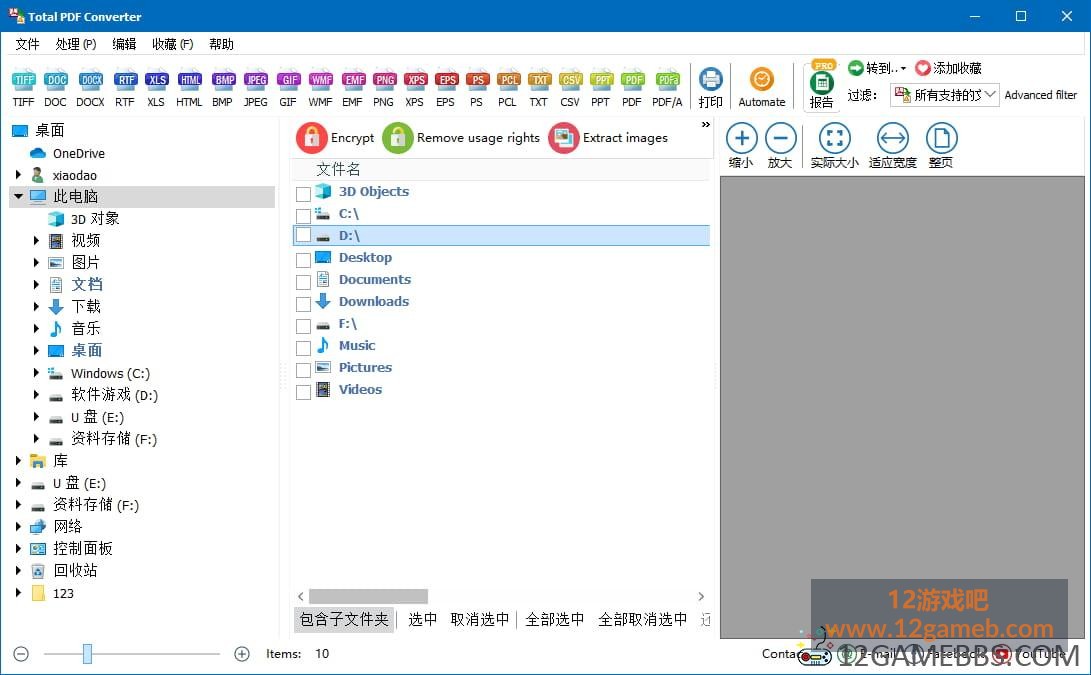Show more toolbar actions chevron

[706, 125]
